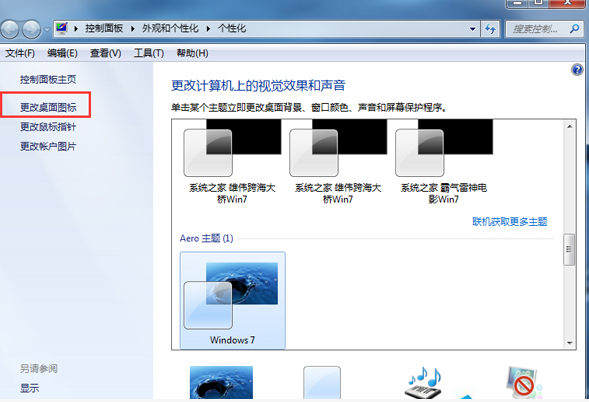Select 外观和个性化 in the address breadcrumb
The width and height of the screenshot is (589, 402).
[x=170, y=28]
